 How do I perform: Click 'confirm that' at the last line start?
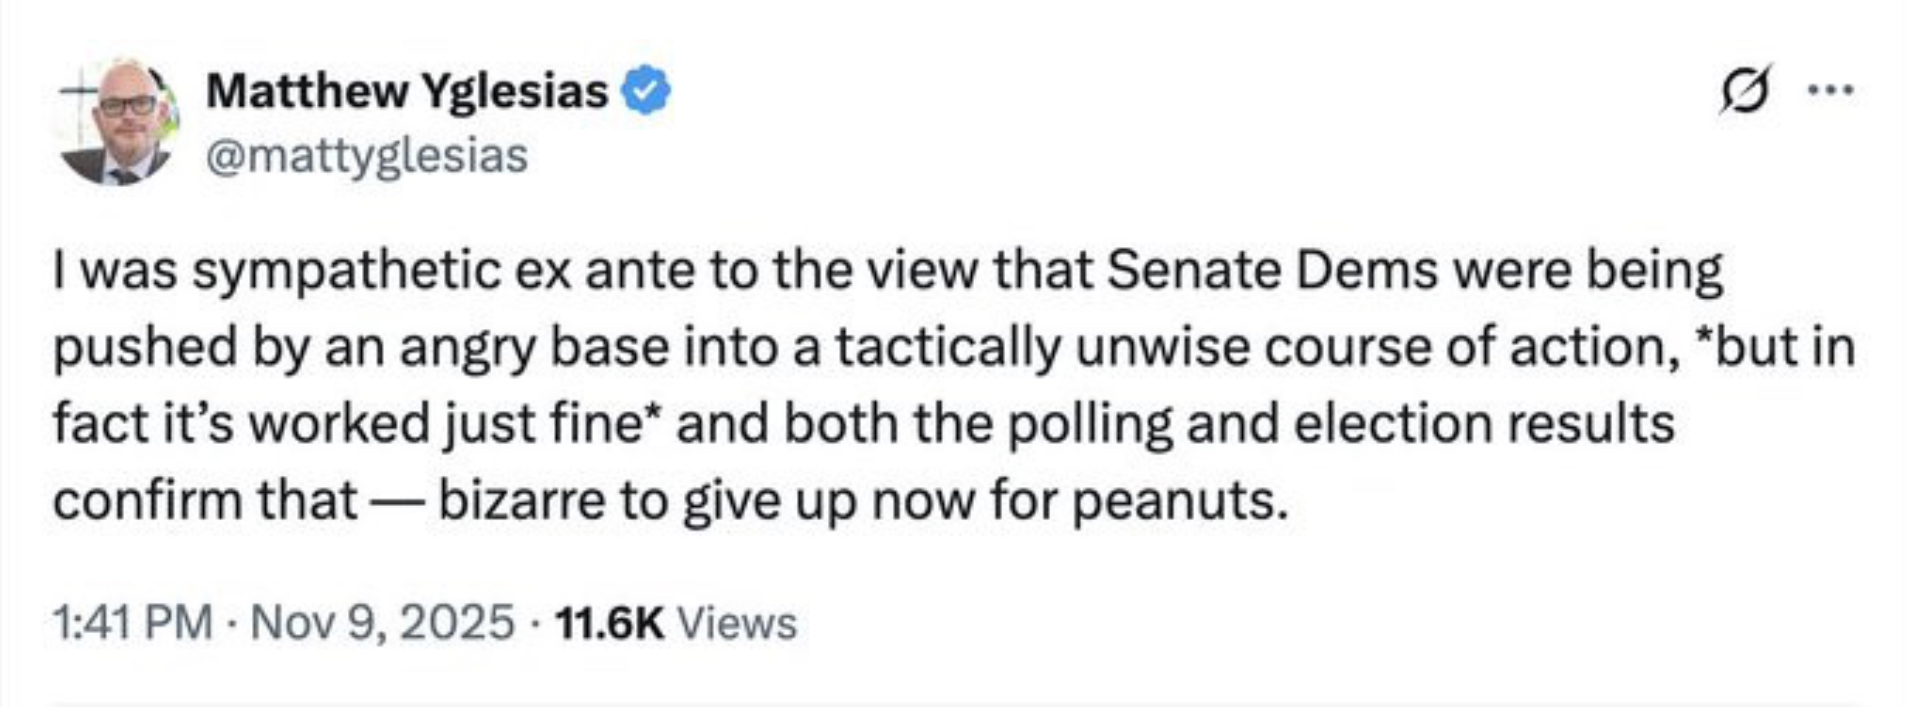click(205, 500)
